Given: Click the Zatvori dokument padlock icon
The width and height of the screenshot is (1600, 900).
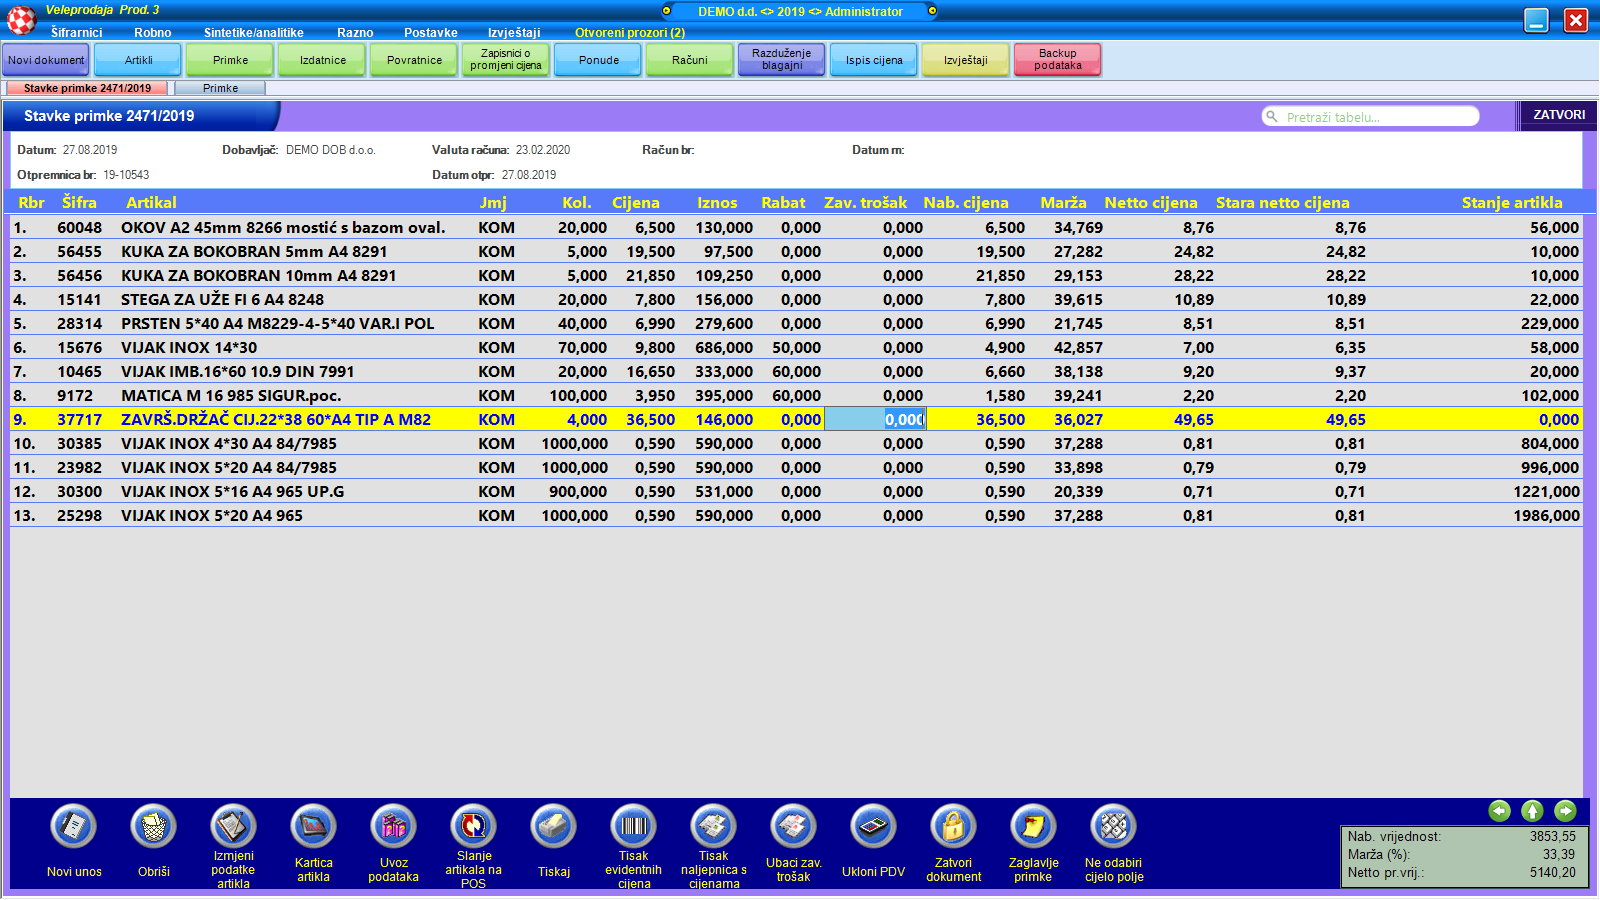Looking at the screenshot, I should point(953,827).
